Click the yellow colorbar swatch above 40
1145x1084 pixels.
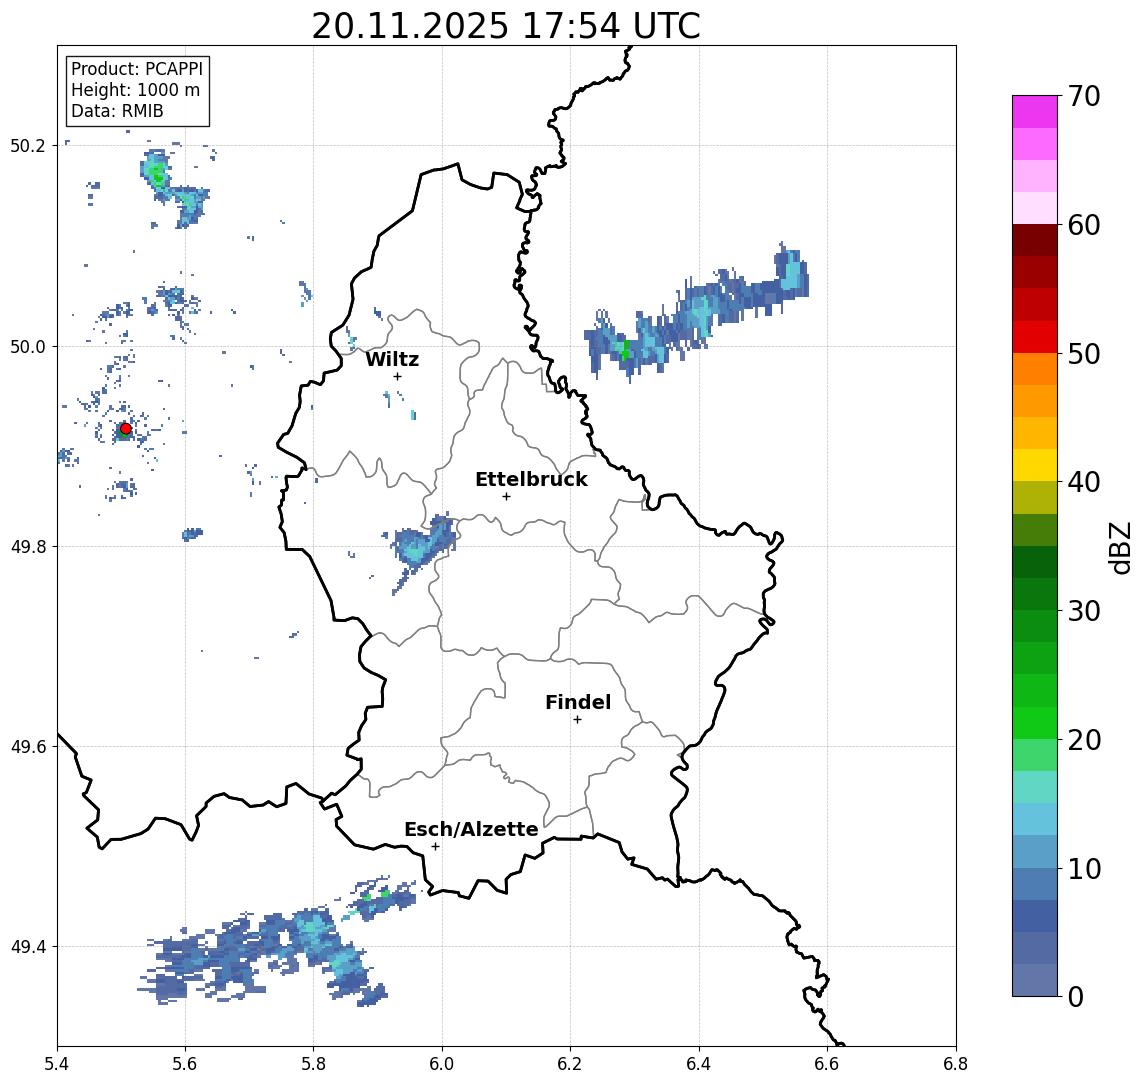tap(1035, 465)
